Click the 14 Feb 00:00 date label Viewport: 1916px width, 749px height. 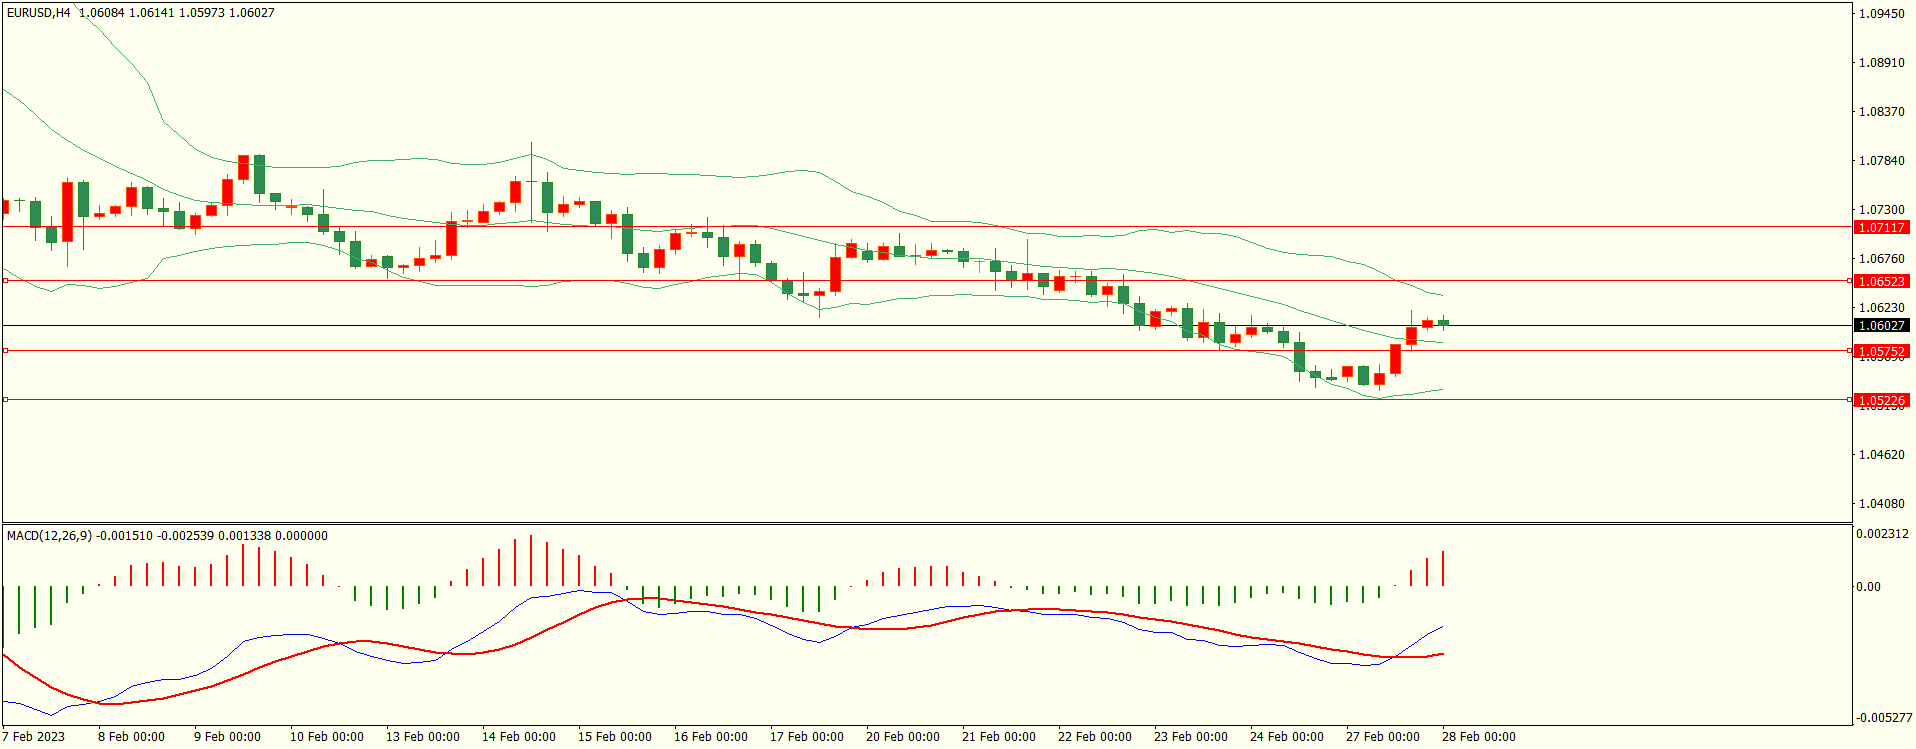[518, 737]
